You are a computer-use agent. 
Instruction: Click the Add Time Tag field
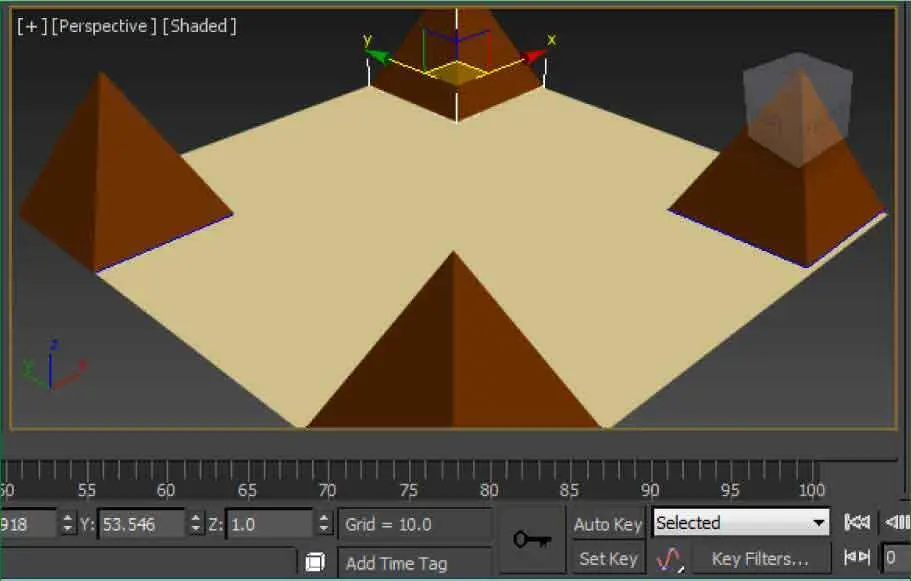[x=414, y=563]
